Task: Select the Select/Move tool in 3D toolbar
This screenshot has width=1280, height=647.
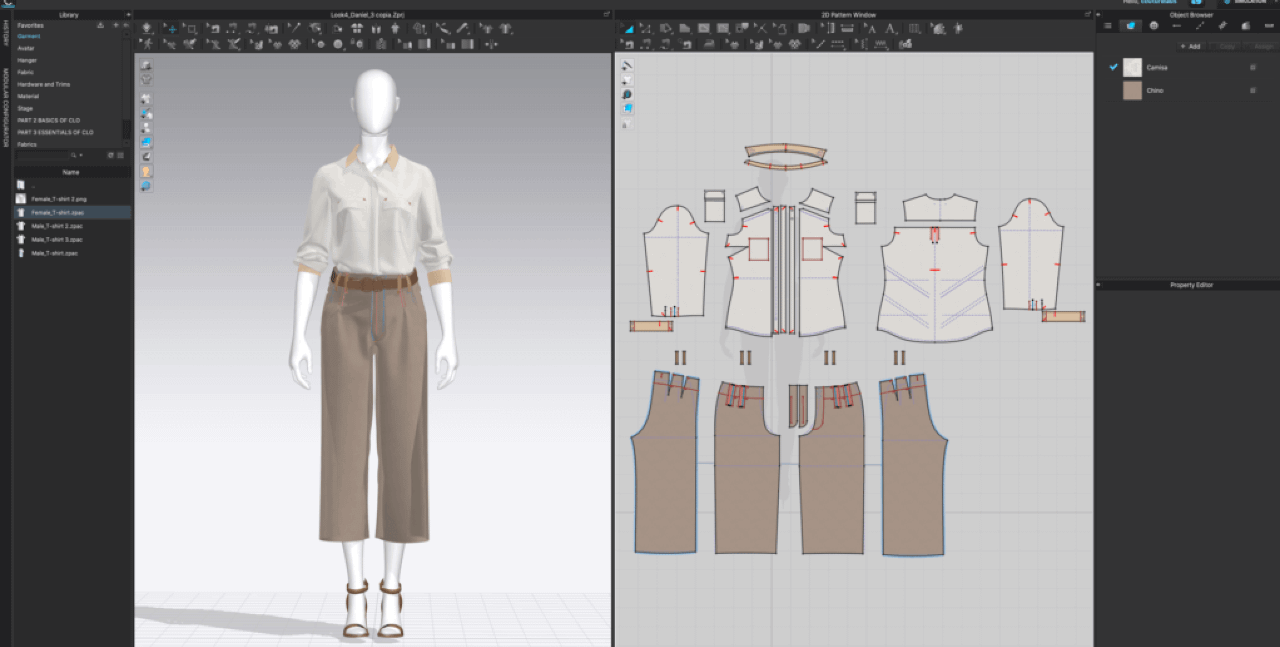Action: pos(170,28)
